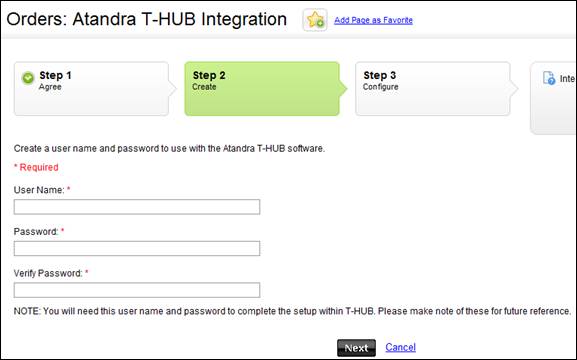
Task: Click the help document icon
Action: click(549, 78)
